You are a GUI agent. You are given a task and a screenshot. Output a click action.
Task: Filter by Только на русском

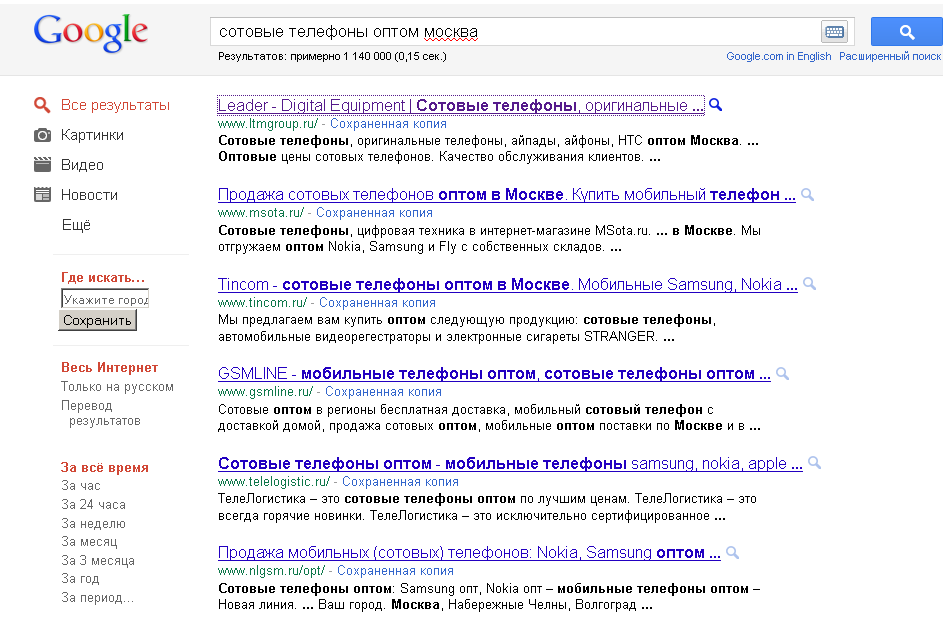click(117, 387)
